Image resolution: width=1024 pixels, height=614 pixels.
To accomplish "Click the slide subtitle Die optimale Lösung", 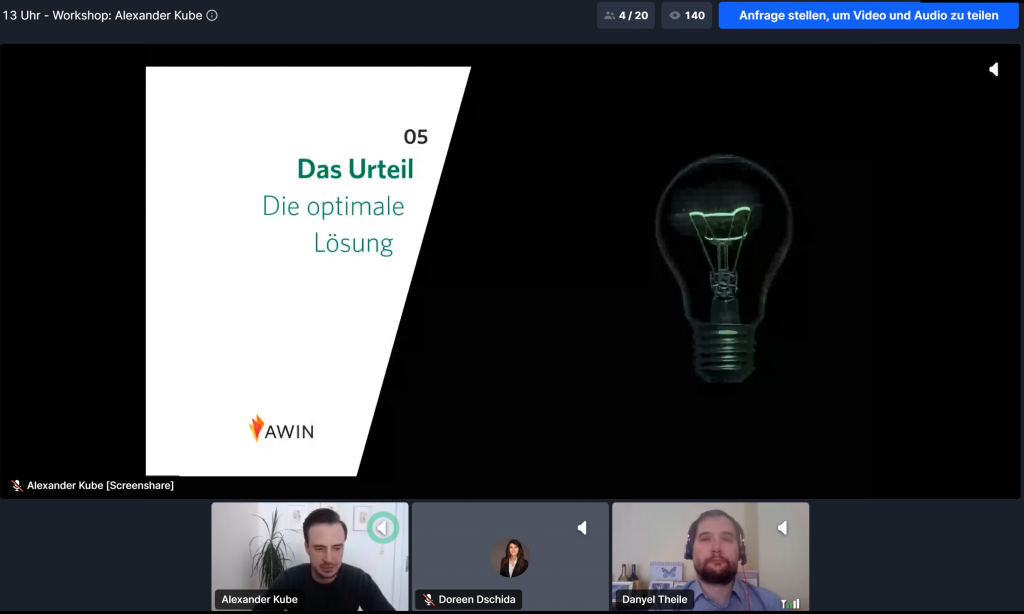I will pyautogui.click(x=333, y=224).
